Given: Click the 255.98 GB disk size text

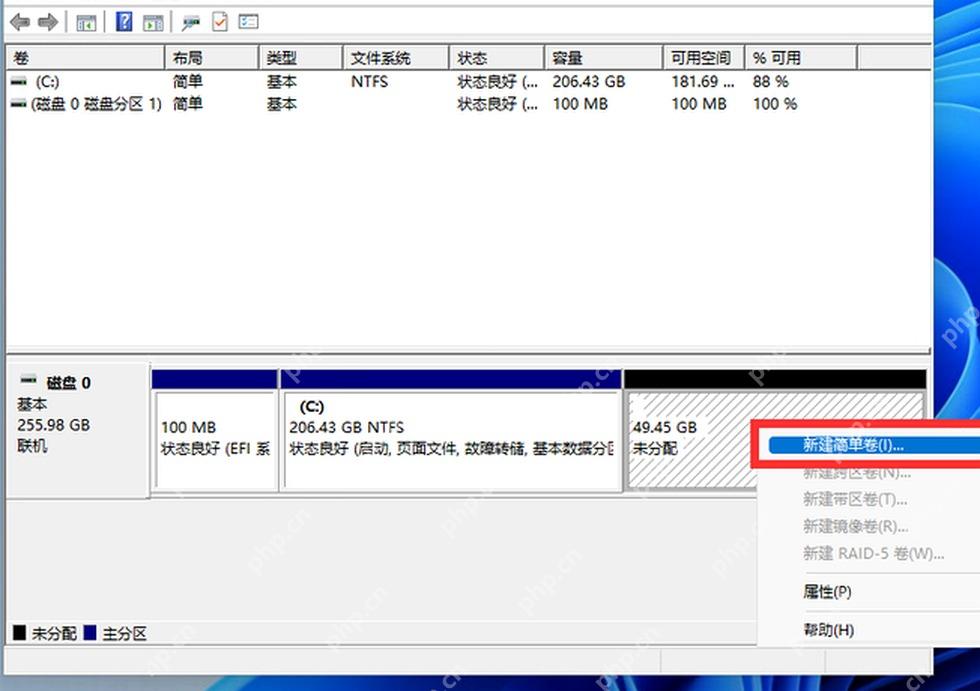Looking at the screenshot, I should click(x=54, y=425).
